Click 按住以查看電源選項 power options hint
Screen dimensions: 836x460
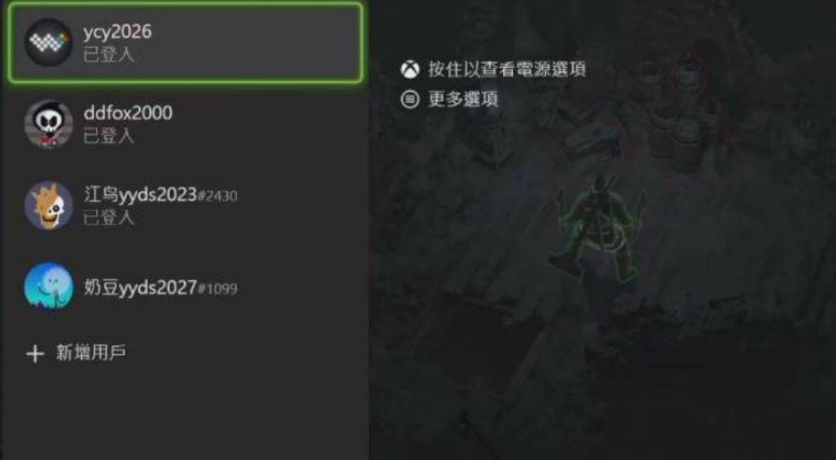pos(507,69)
